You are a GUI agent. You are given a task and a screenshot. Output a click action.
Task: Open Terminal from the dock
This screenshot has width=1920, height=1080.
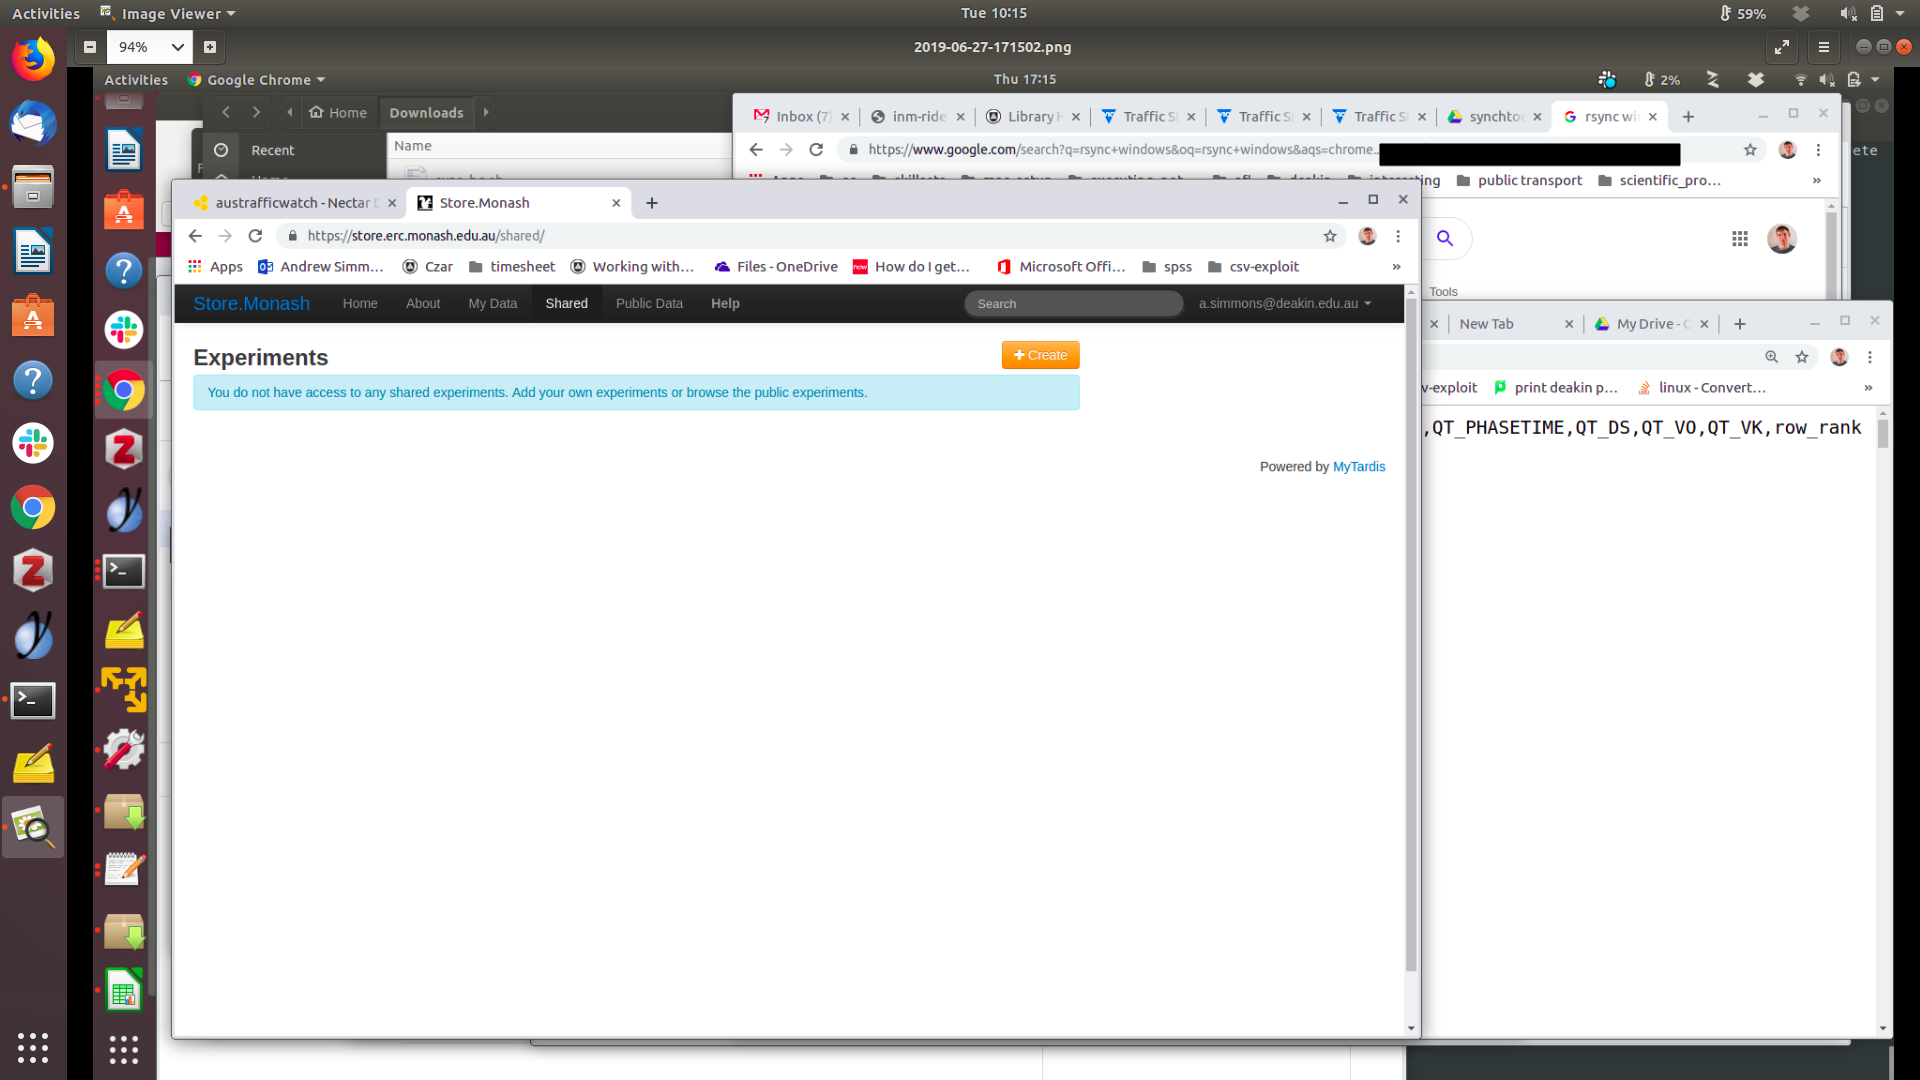(33, 700)
